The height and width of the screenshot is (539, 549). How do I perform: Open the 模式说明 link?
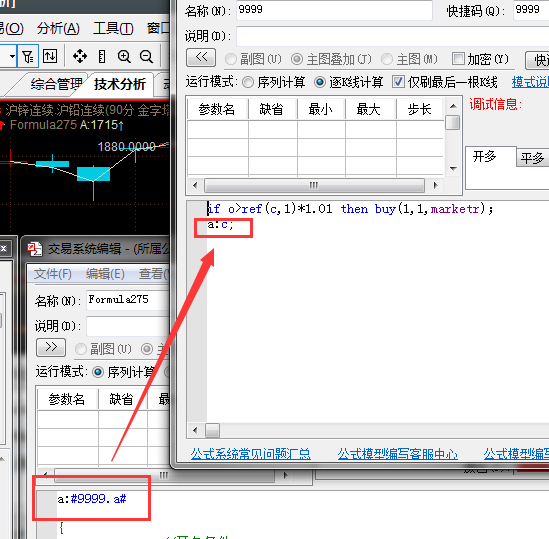click(x=530, y=82)
